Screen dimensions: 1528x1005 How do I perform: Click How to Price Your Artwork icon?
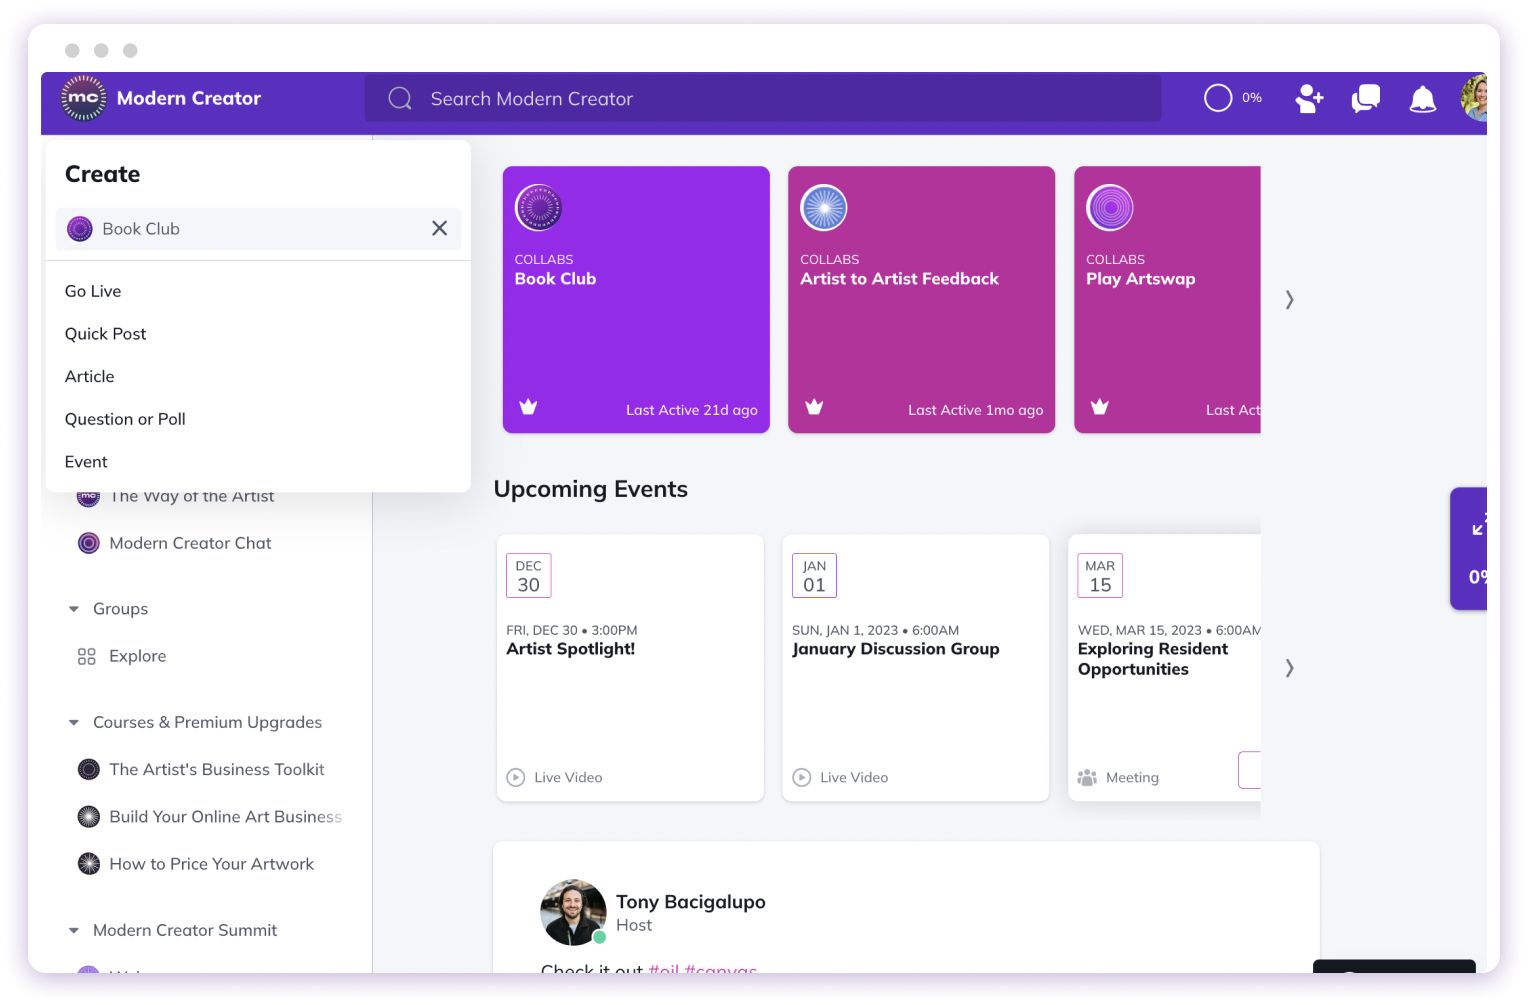click(x=89, y=863)
